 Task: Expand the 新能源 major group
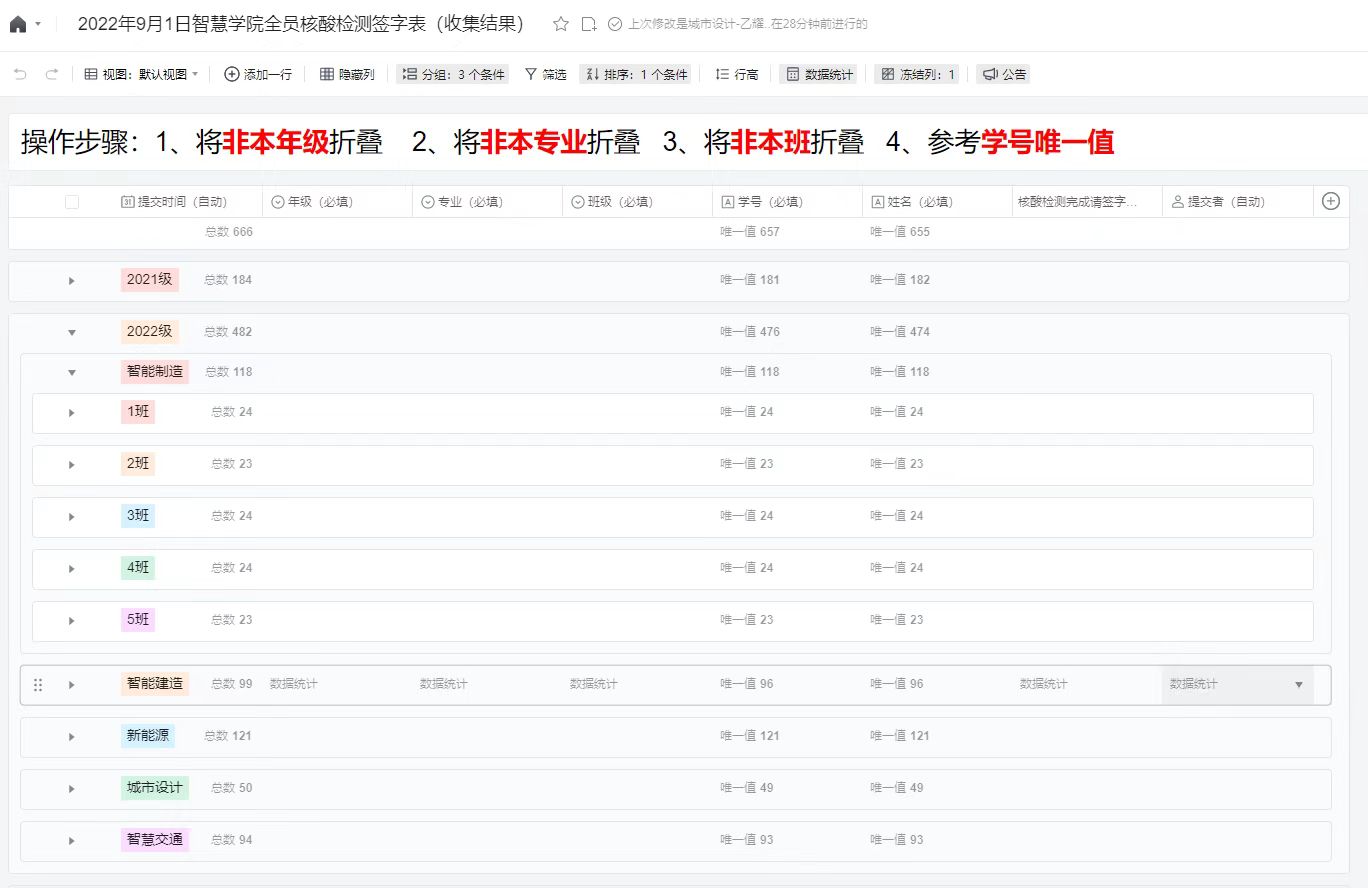[72, 736]
